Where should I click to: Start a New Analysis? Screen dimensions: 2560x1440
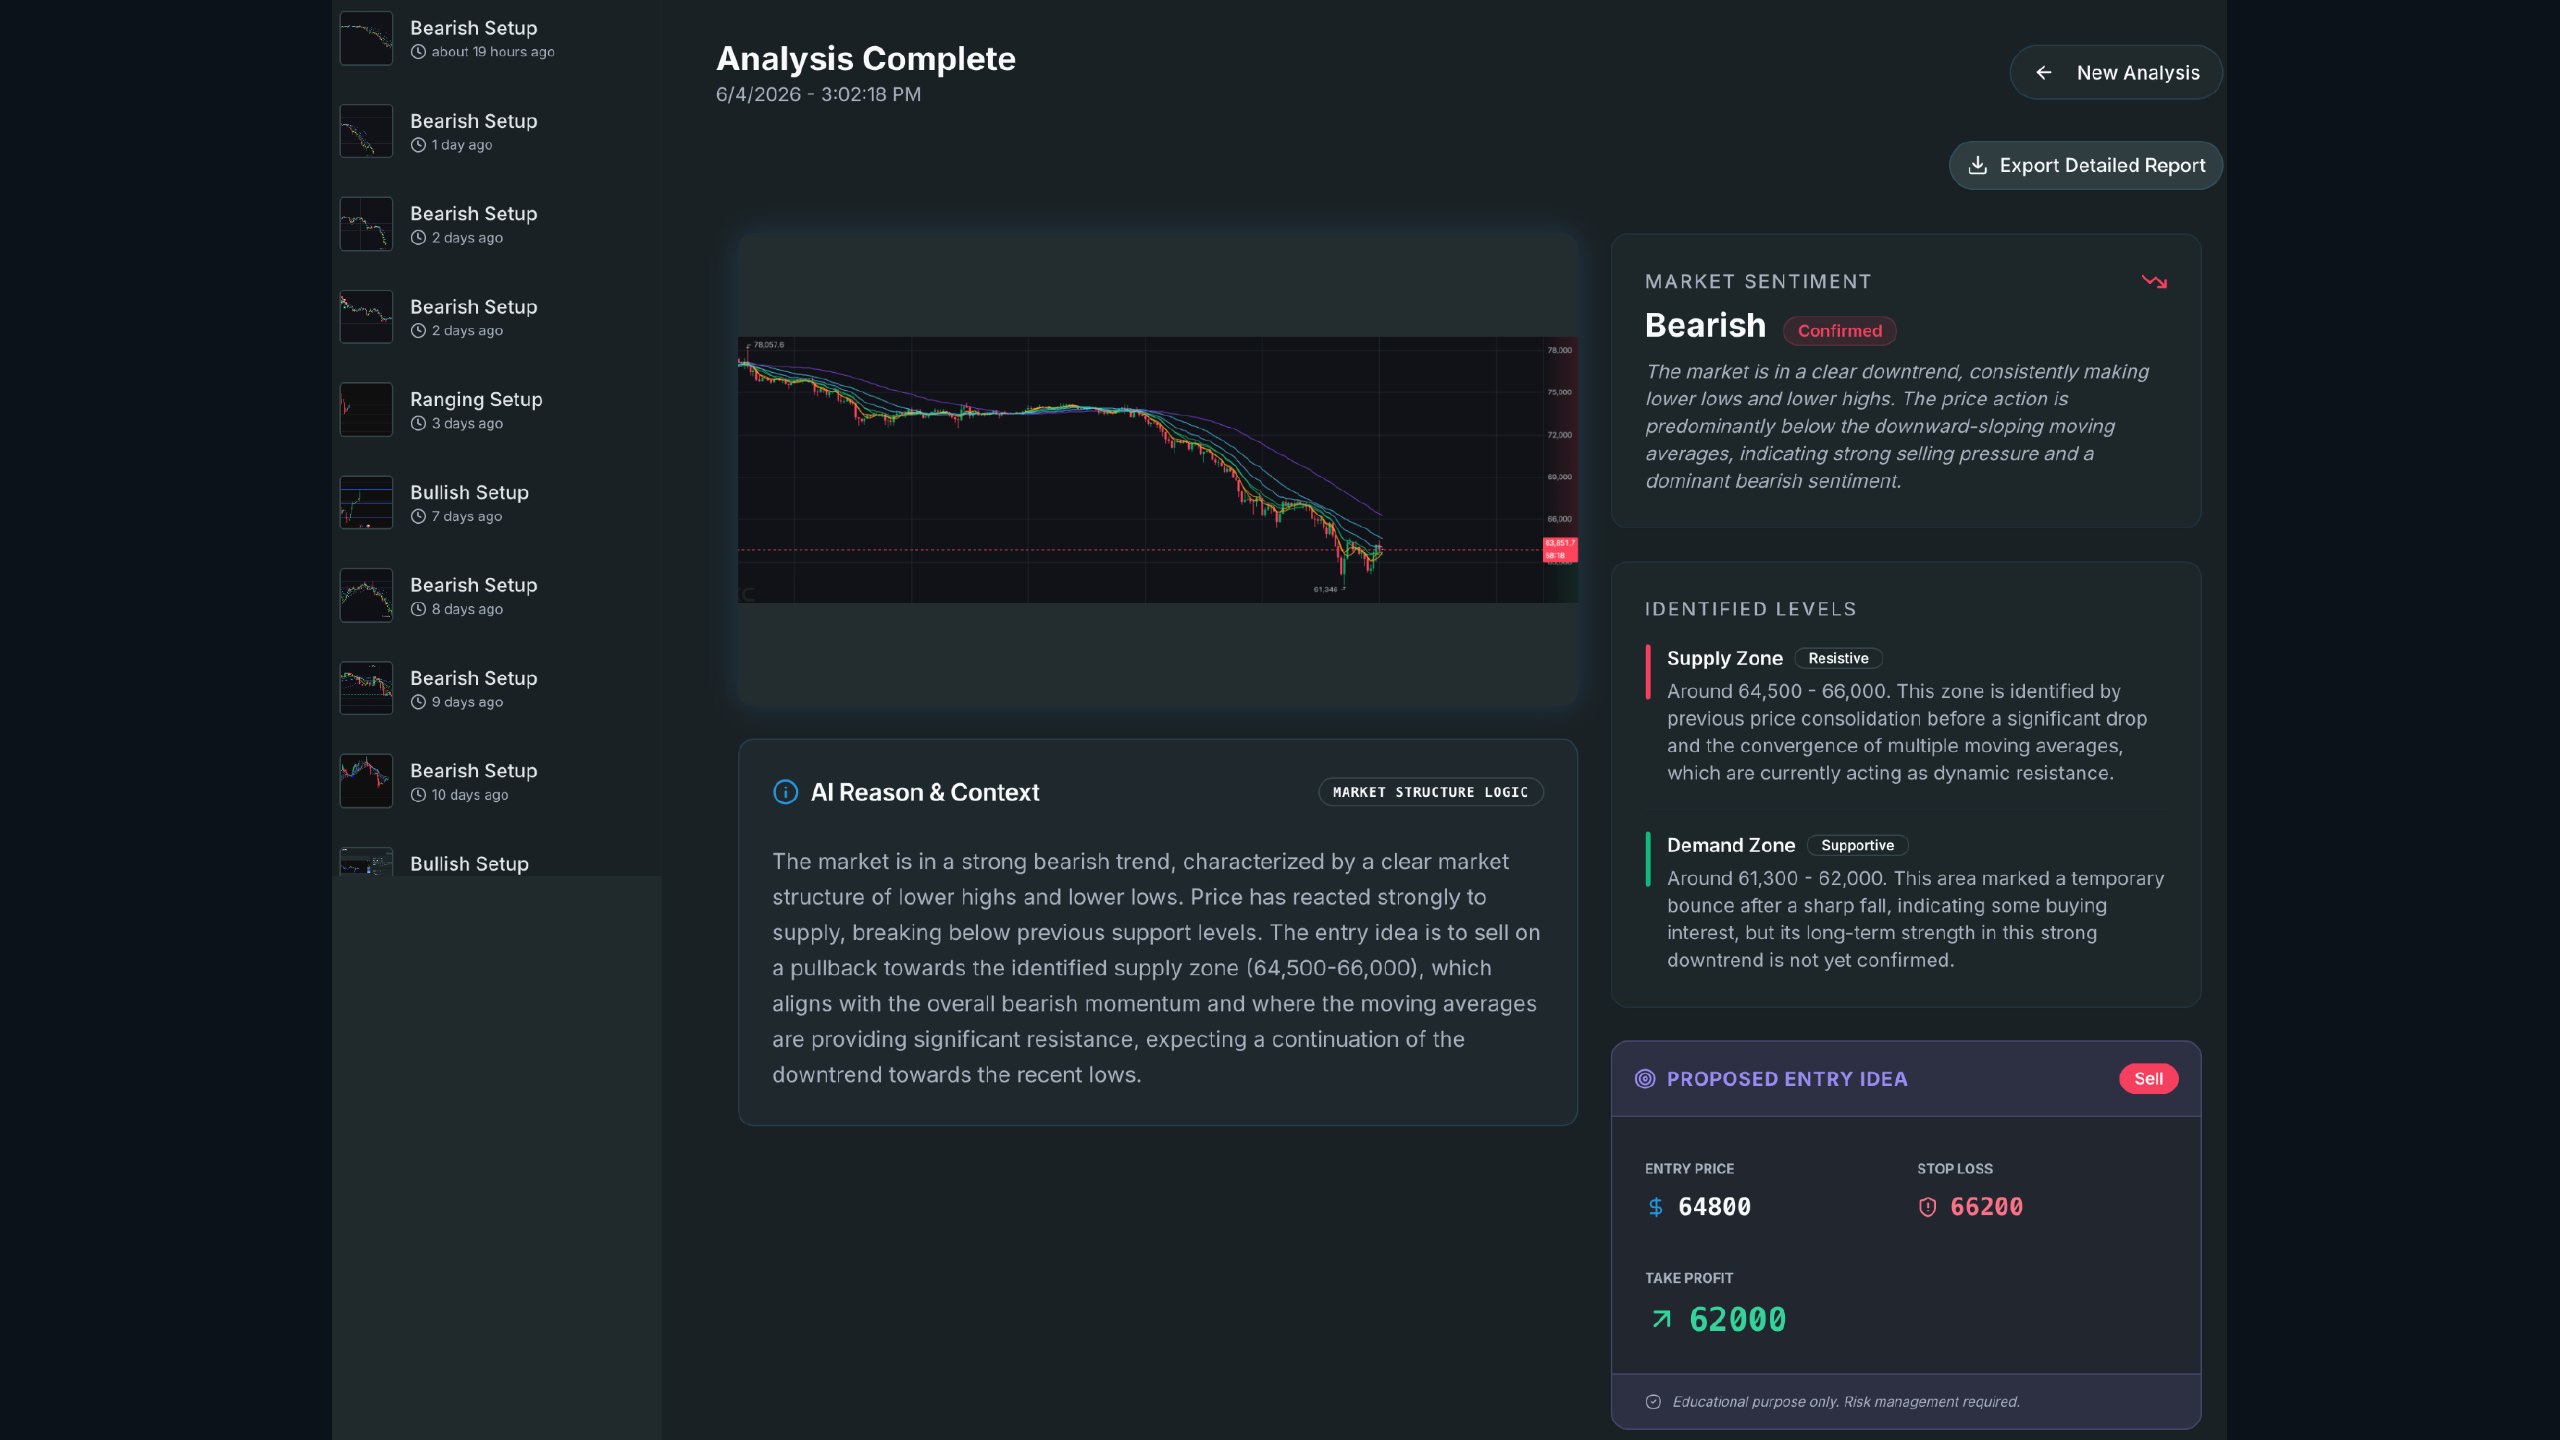coord(2116,73)
